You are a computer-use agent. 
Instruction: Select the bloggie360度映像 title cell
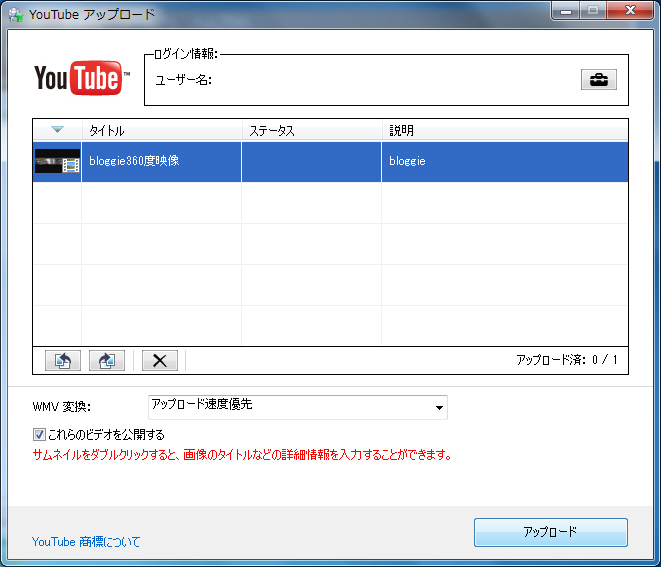coord(161,162)
